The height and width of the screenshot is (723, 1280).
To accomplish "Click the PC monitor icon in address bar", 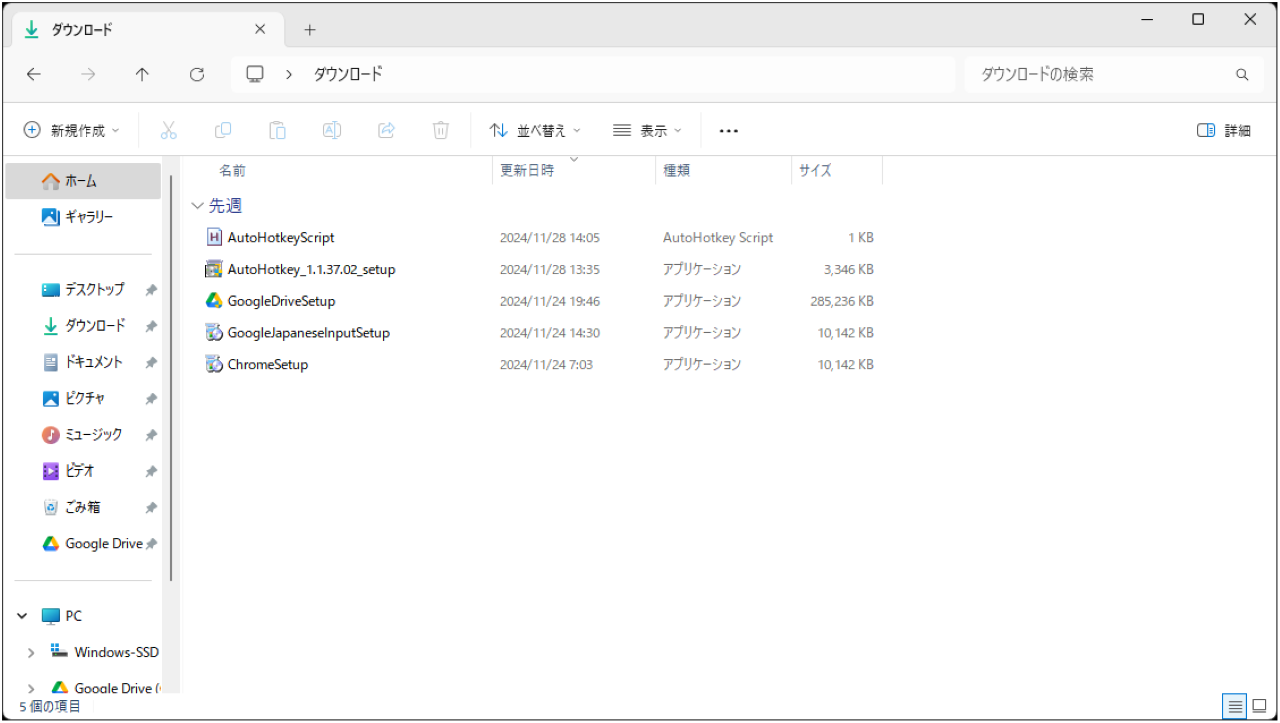I will tap(255, 74).
